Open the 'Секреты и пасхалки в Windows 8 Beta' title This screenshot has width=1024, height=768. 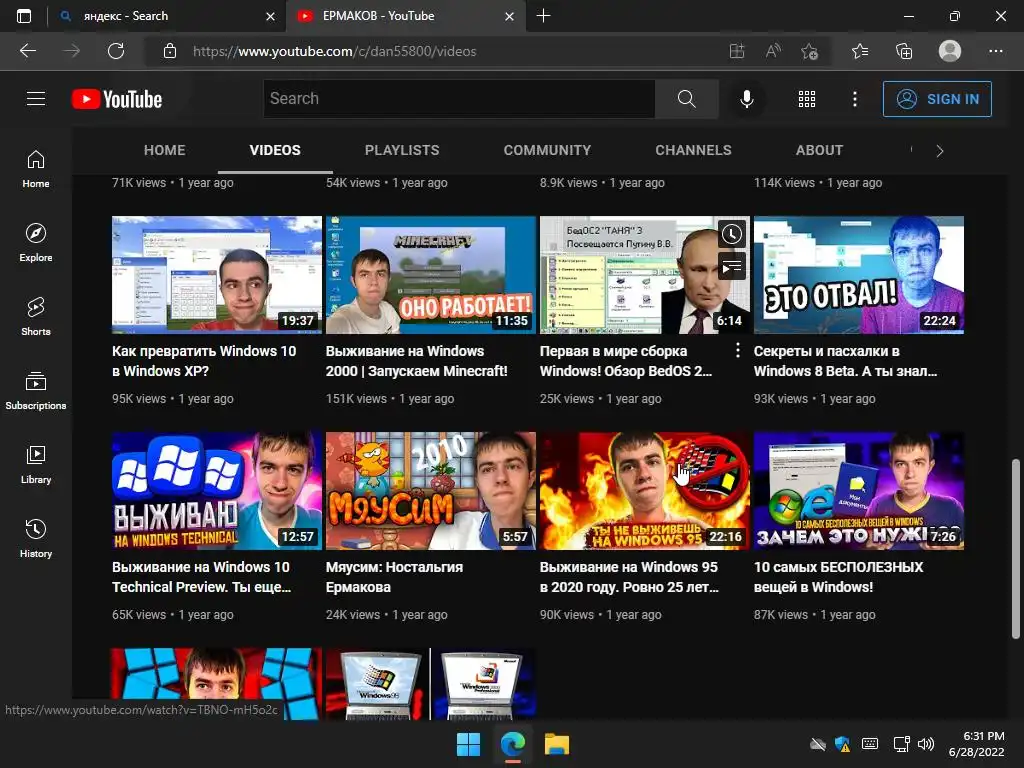(845, 360)
